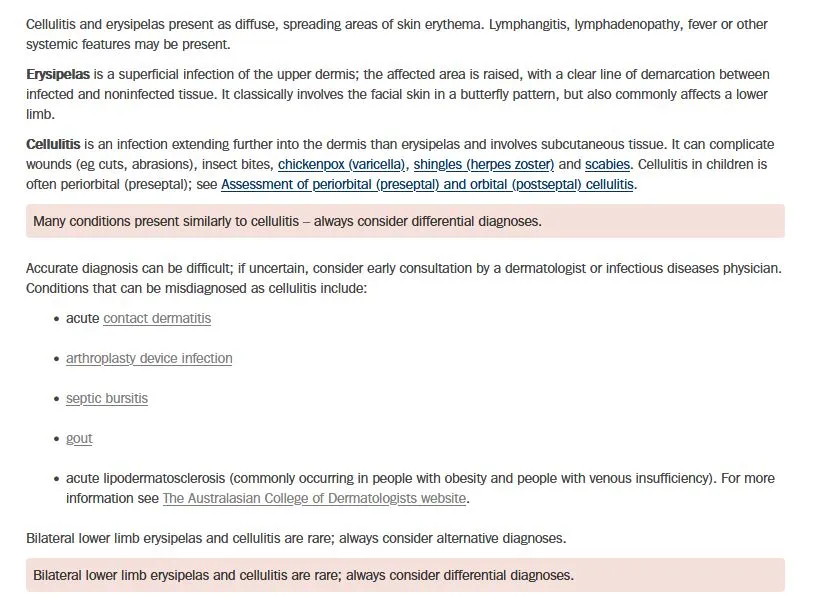Follow the shingles (herpes zoster) link
819x611 pixels.
[x=483, y=164]
